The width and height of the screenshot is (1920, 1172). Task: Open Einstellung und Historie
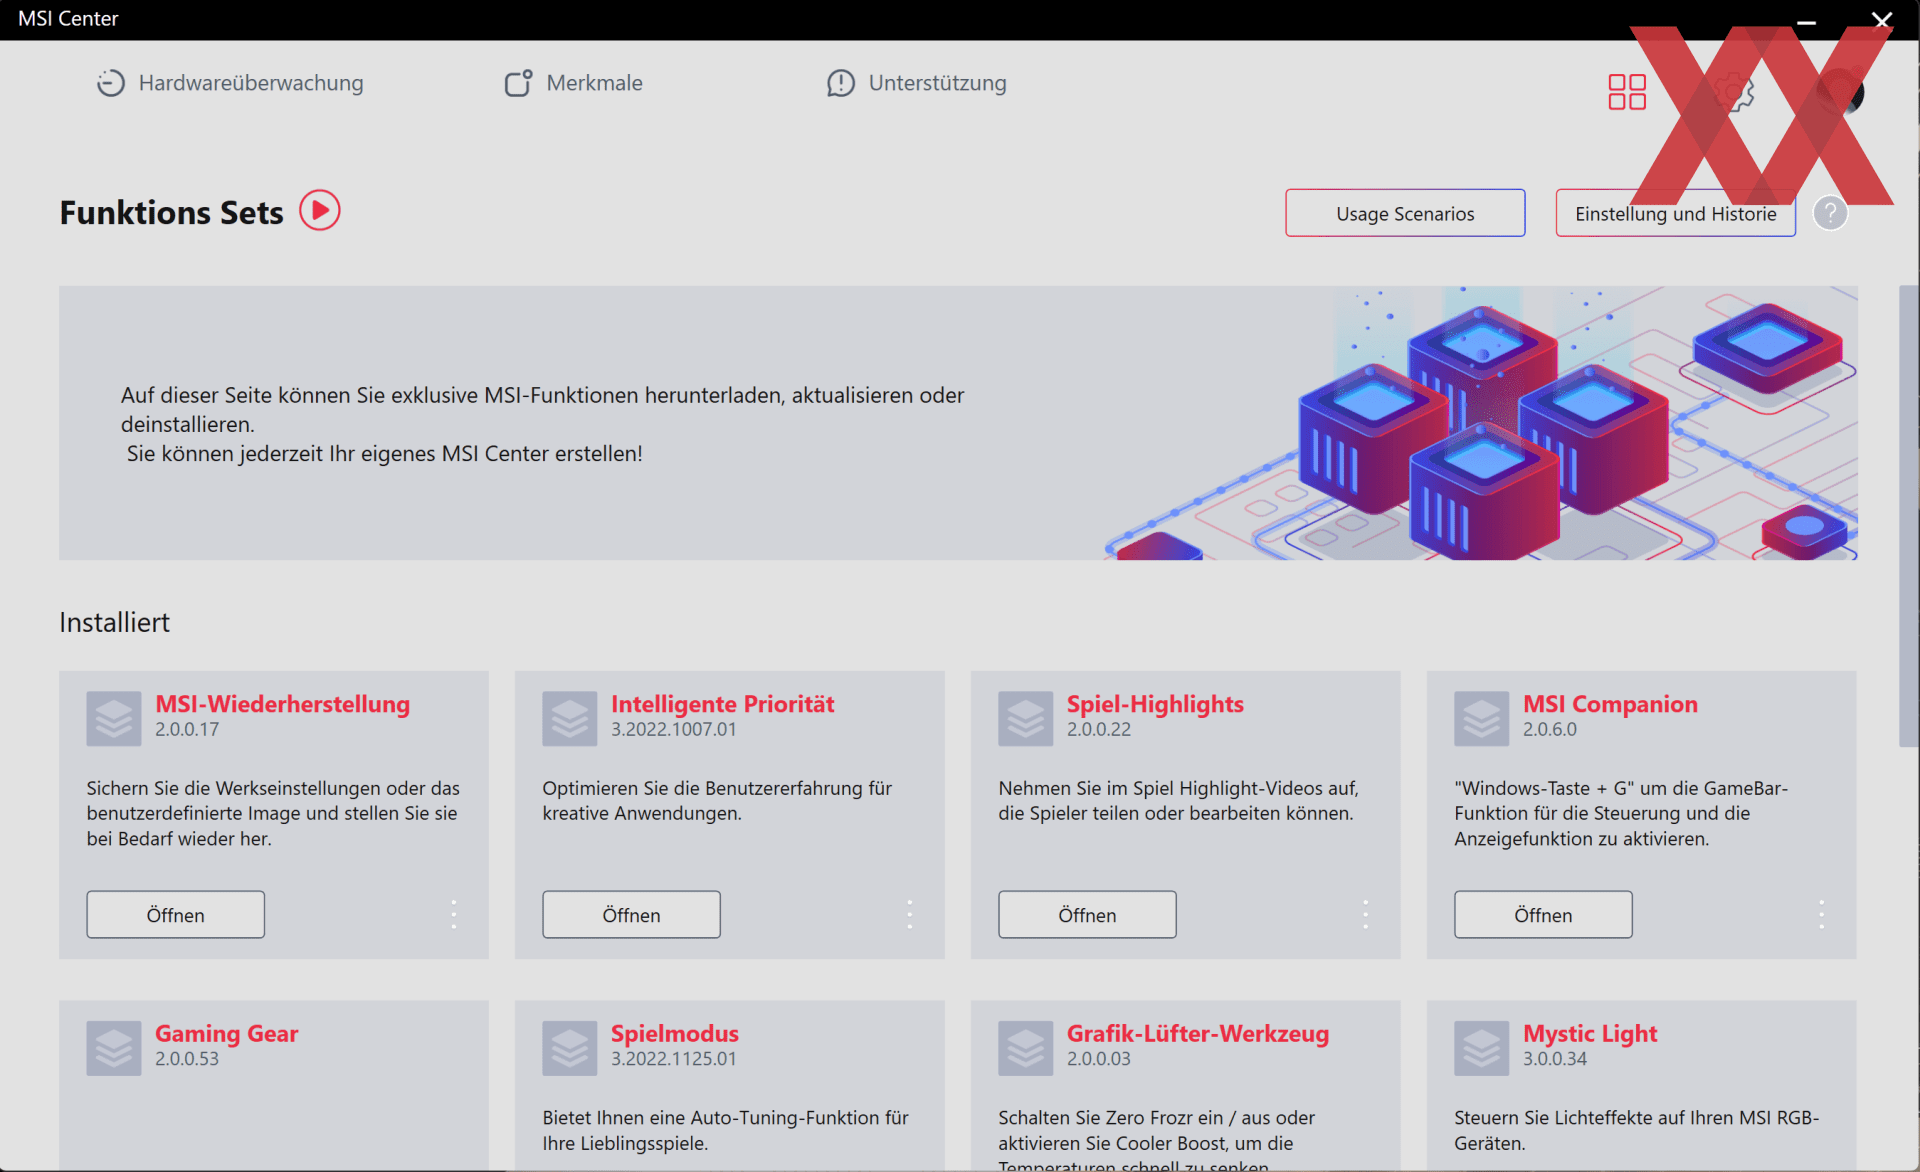point(1676,213)
